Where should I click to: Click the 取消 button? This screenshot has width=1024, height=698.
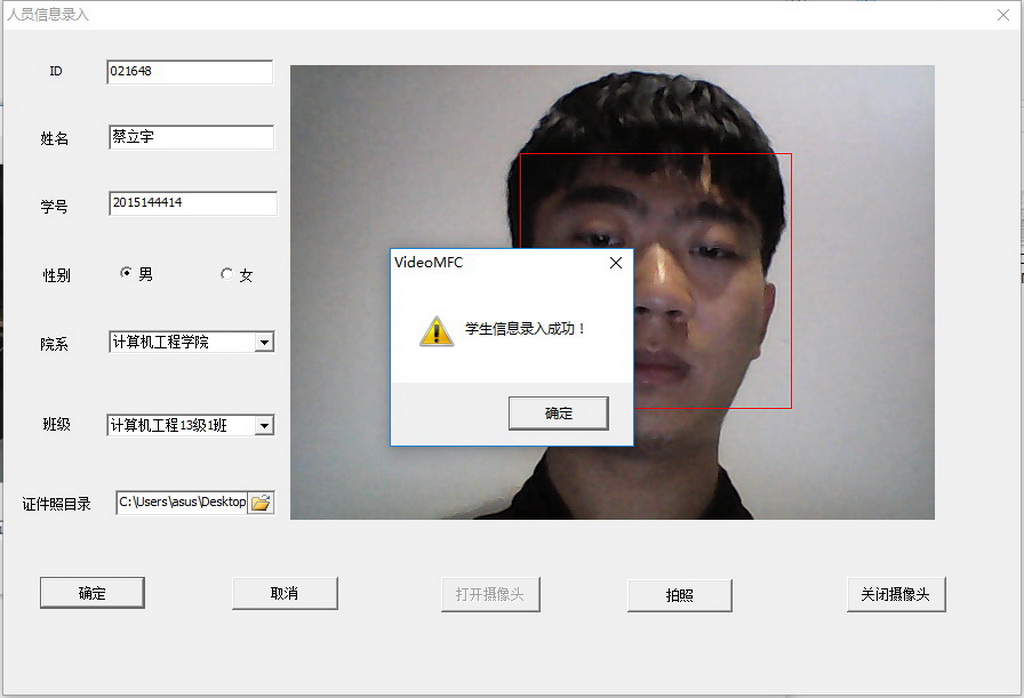(284, 593)
